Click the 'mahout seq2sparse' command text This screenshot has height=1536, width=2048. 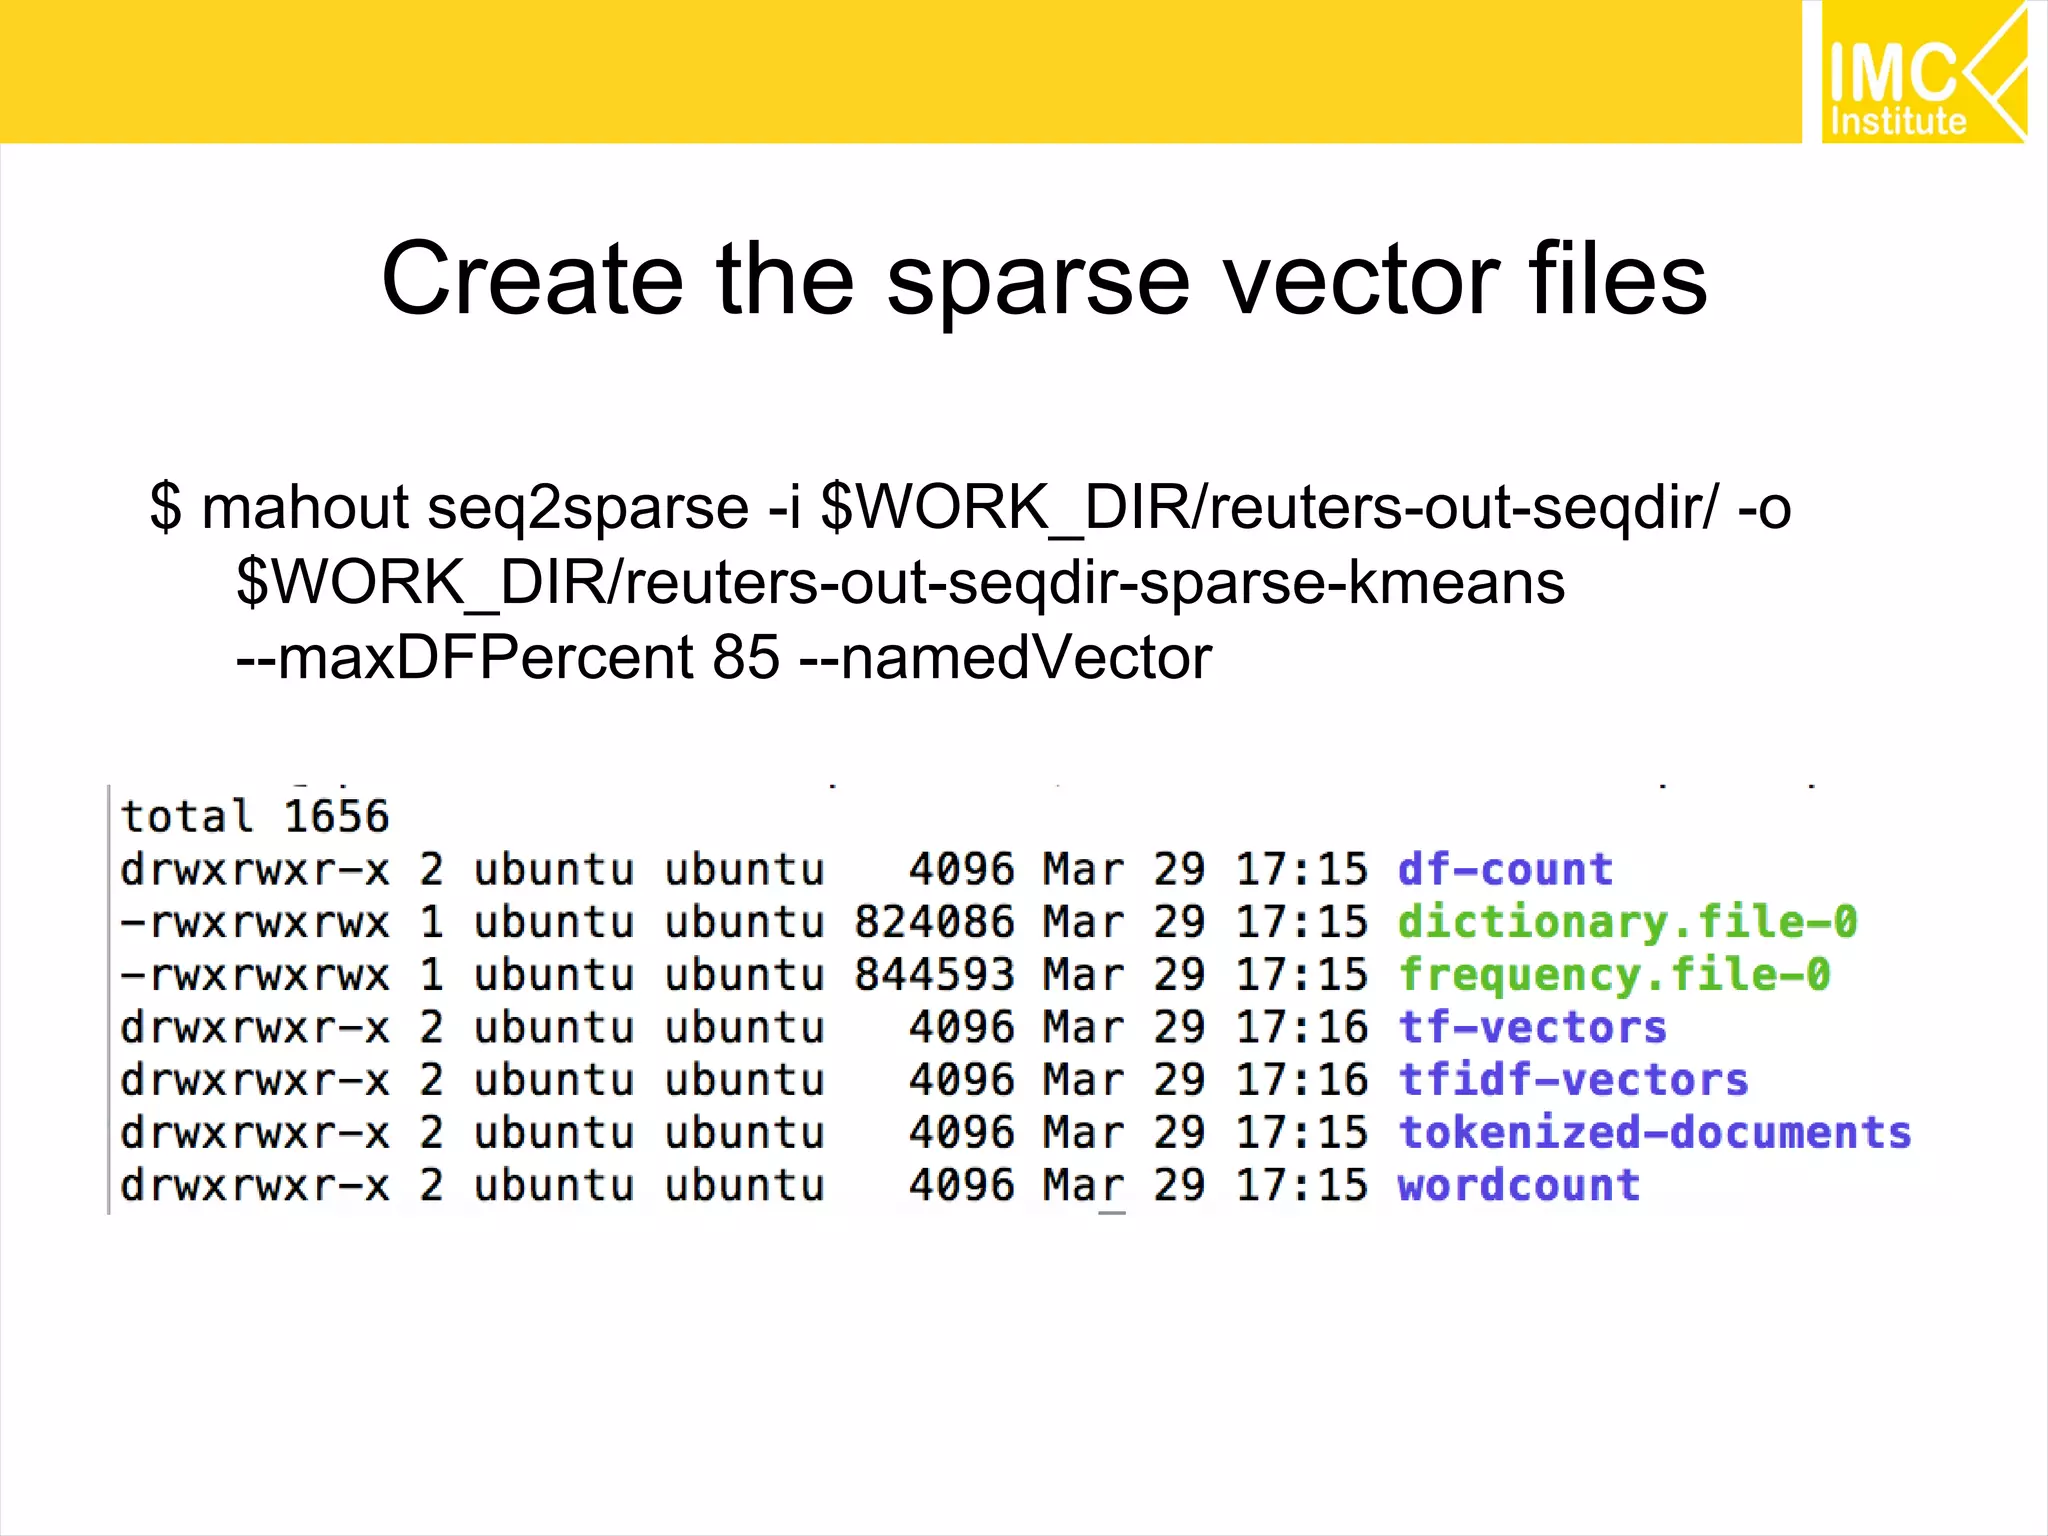click(x=475, y=507)
